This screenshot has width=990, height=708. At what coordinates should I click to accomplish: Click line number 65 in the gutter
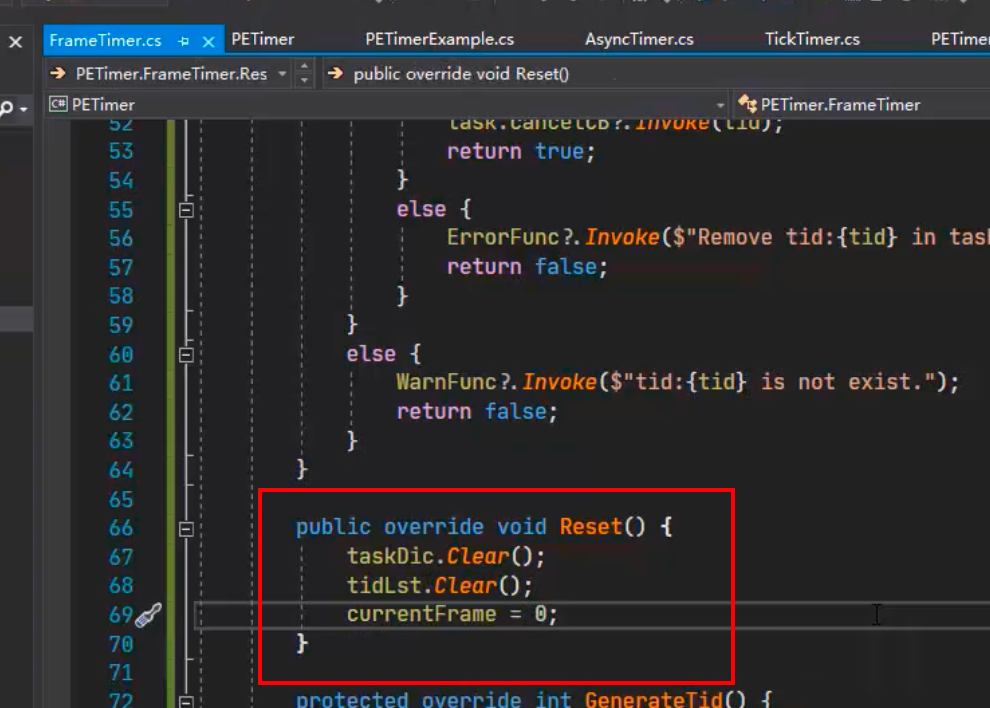[121, 500]
